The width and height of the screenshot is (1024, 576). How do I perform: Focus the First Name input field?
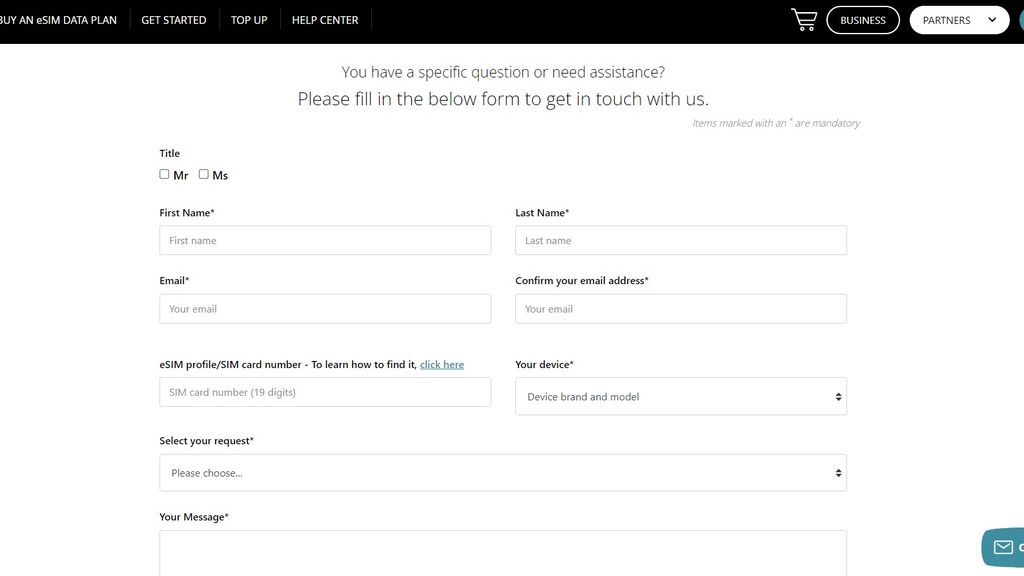pyautogui.click(x=325, y=240)
